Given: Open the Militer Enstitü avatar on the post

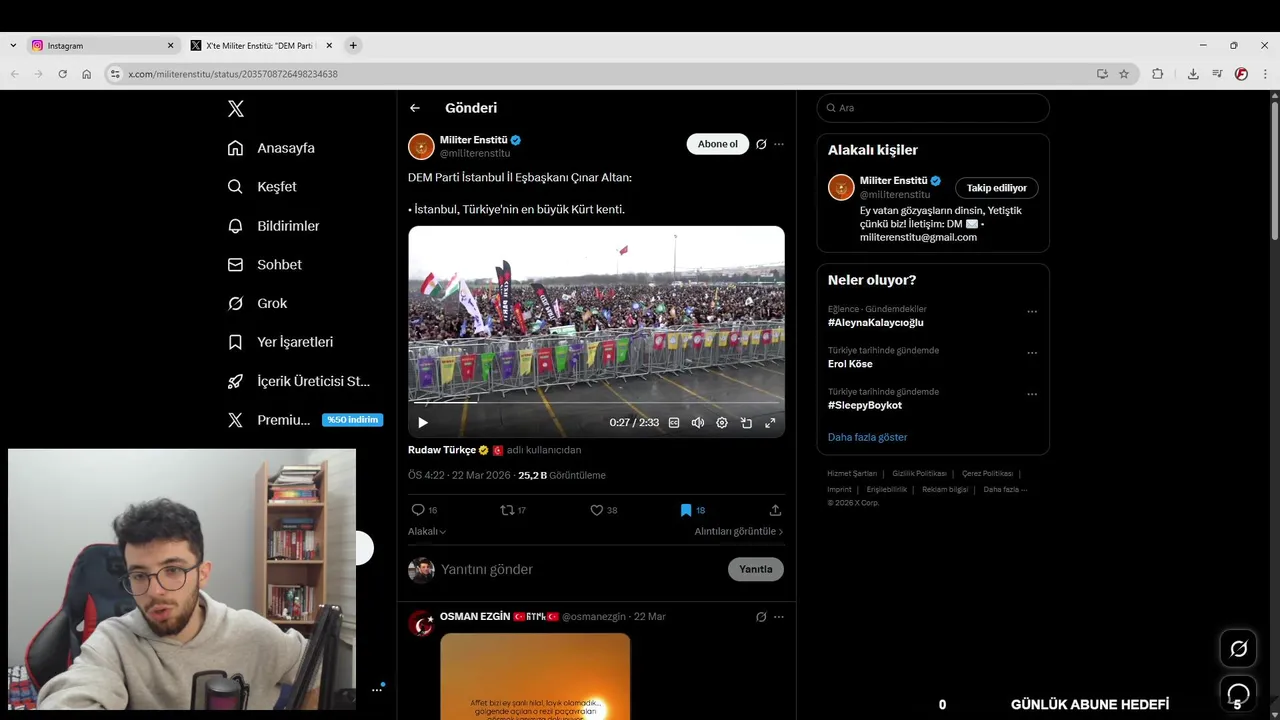Looking at the screenshot, I should pyautogui.click(x=421, y=146).
